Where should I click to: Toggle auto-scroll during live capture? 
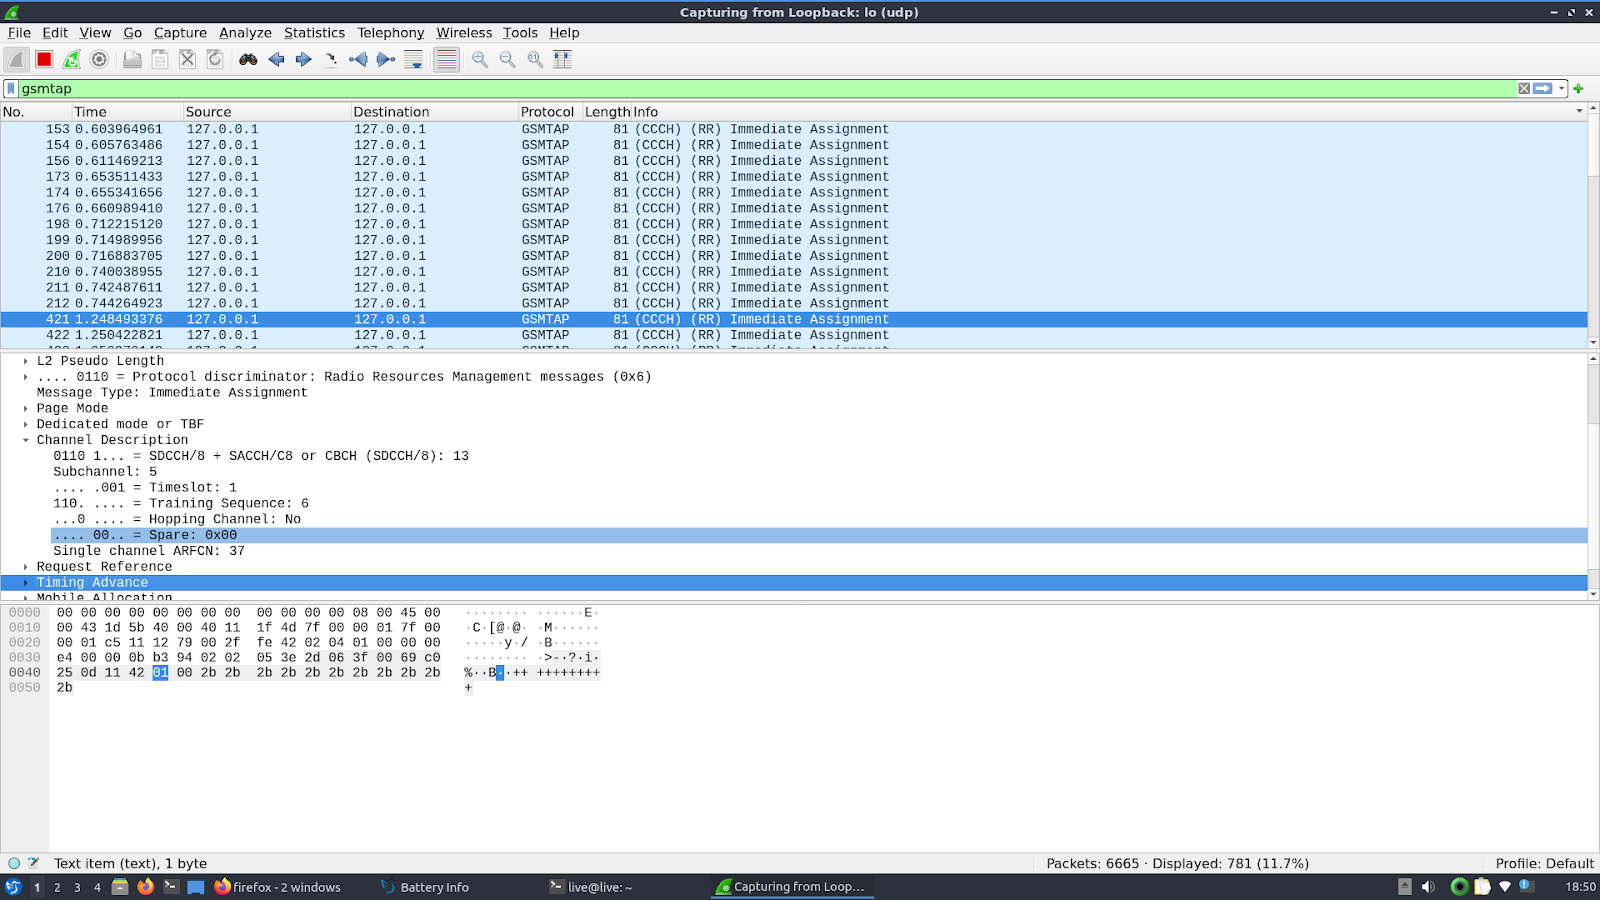pos(414,60)
